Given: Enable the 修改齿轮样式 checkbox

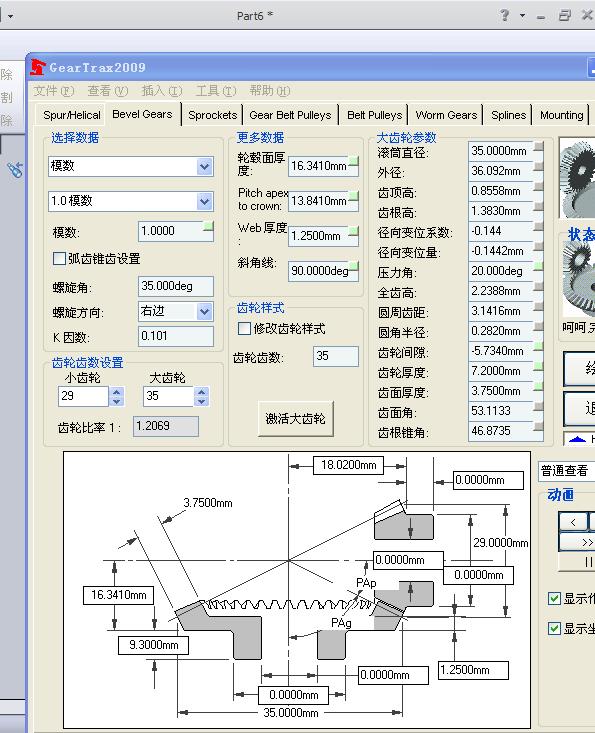Looking at the screenshot, I should (244, 328).
